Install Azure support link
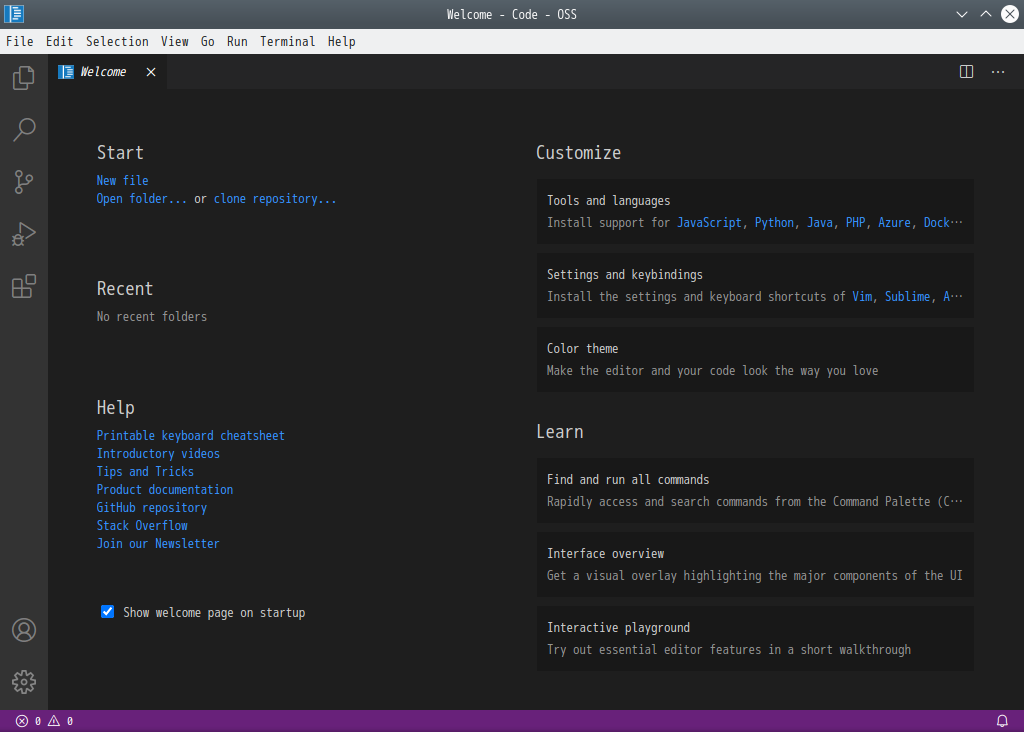The image size is (1024, 732). 894,223
